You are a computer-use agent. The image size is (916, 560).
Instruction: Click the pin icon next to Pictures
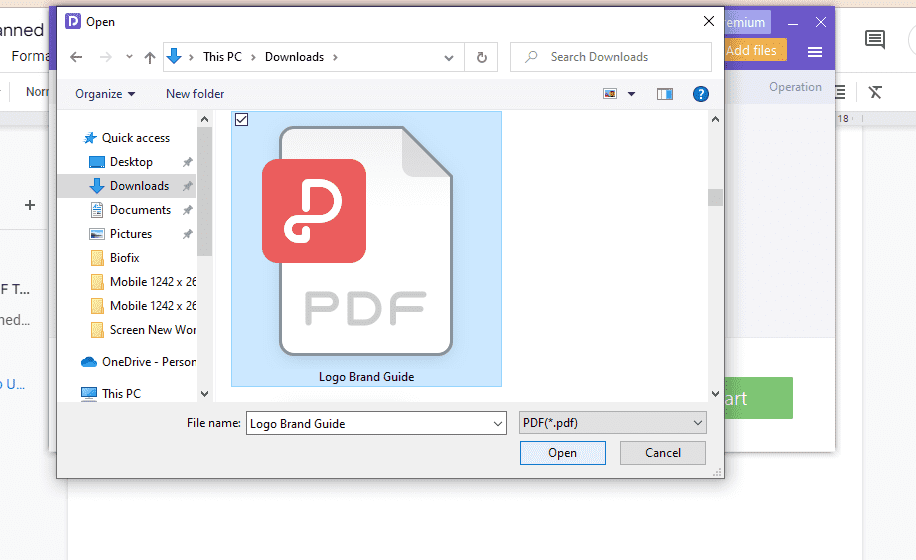(x=188, y=234)
